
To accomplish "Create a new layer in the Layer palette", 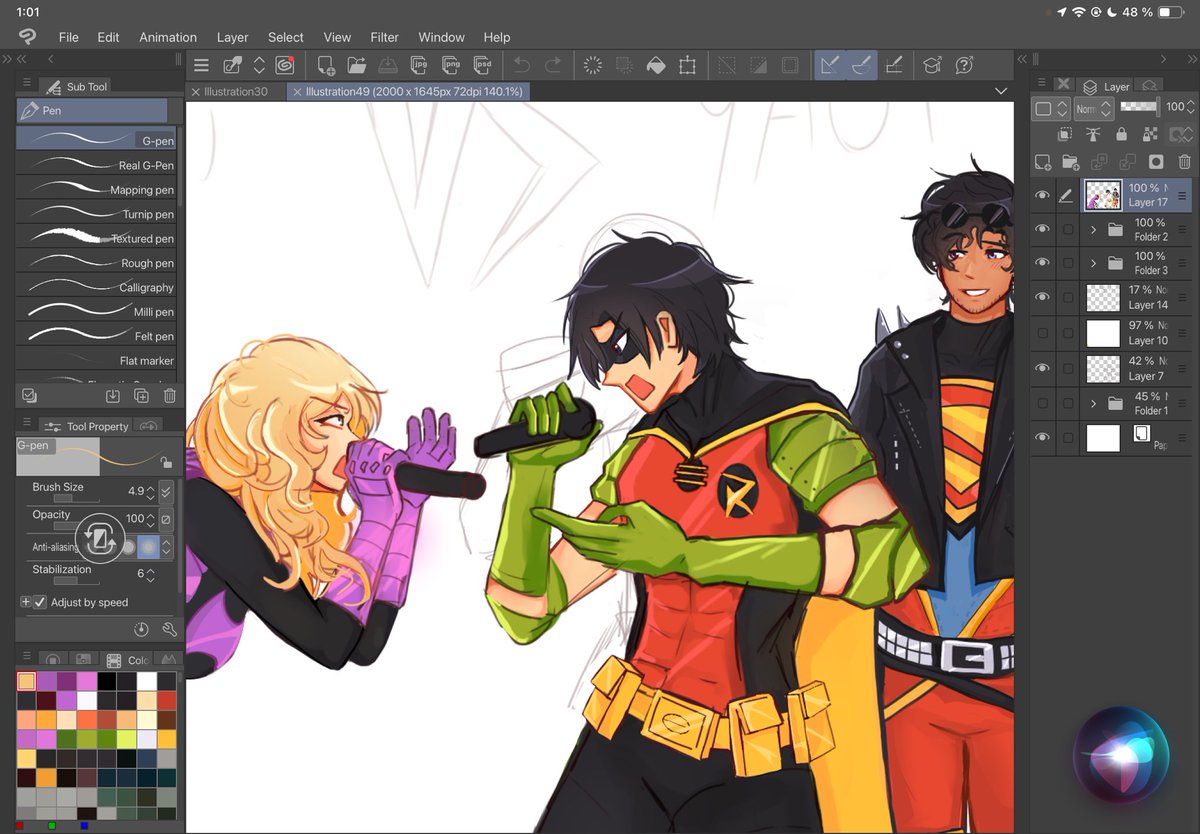I will pos(1043,161).
